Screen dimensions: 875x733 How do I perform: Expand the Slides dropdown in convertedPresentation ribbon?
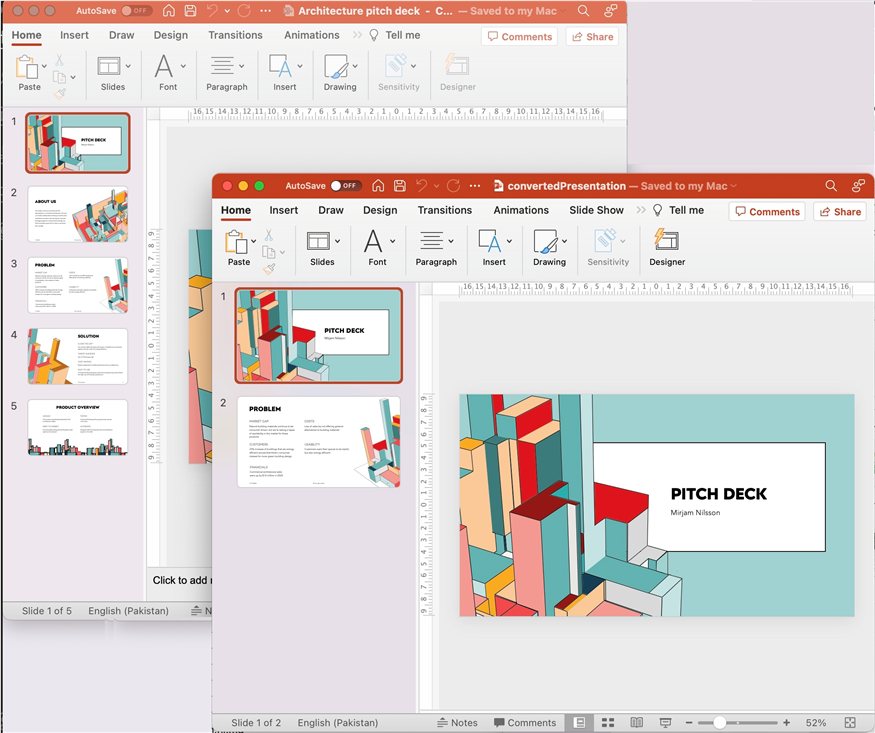(x=338, y=241)
